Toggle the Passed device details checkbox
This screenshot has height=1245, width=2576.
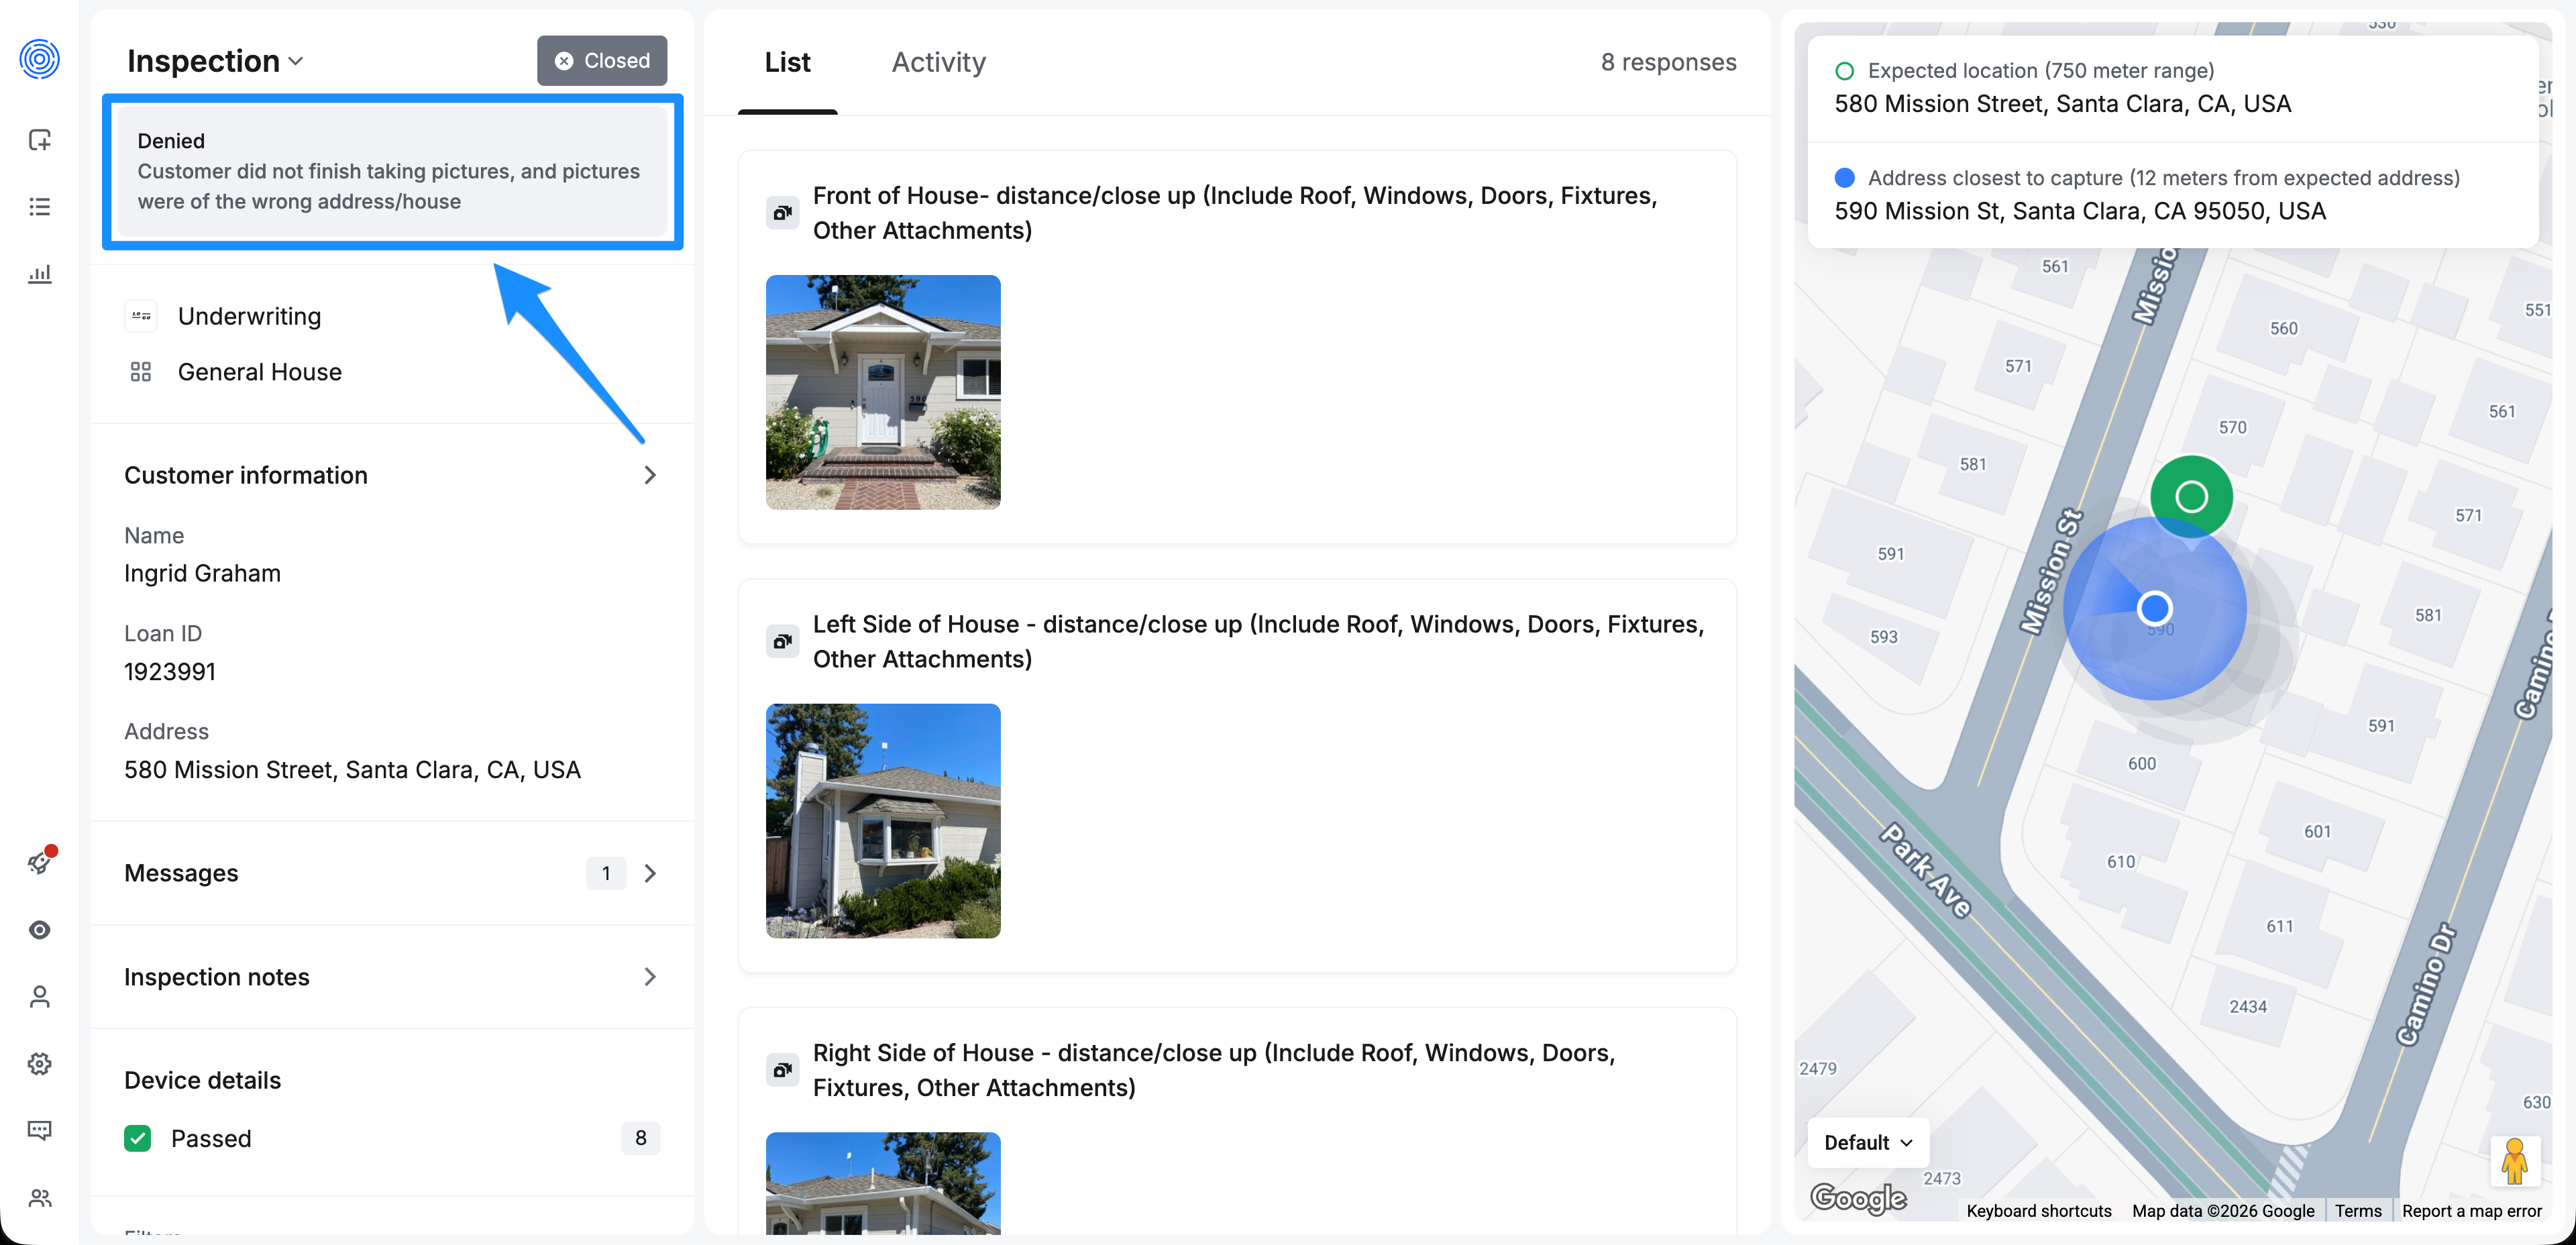click(138, 1138)
